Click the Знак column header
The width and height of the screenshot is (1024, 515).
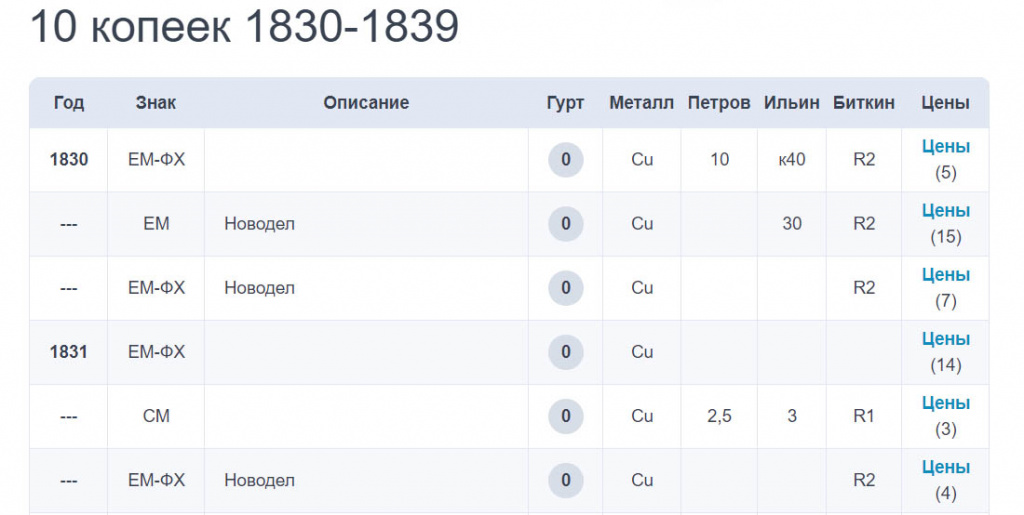coord(156,103)
